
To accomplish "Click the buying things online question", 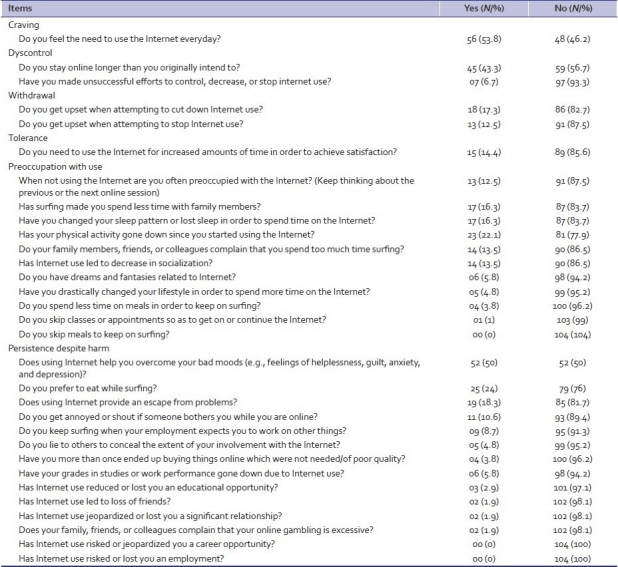I will pos(212,459).
